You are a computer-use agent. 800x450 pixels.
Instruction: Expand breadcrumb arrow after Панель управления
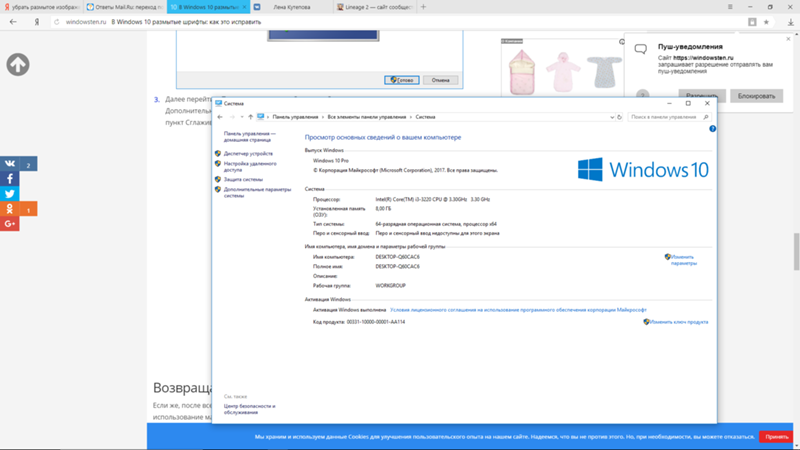(322, 117)
